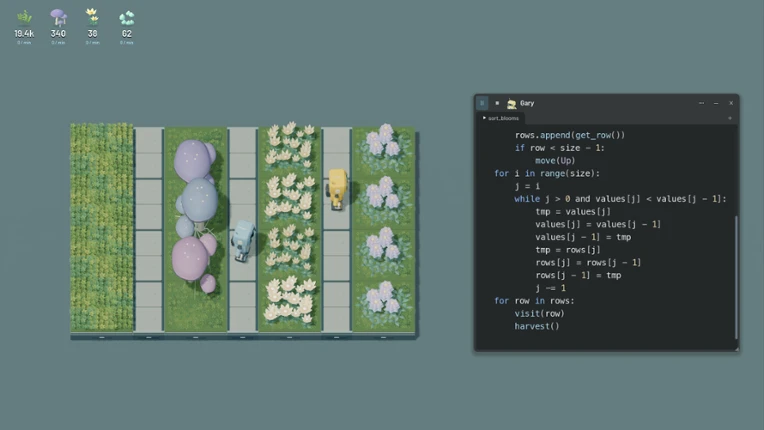This screenshot has width=764, height=430.
Task: Click Gary's robot avatar icon
Action: click(511, 103)
